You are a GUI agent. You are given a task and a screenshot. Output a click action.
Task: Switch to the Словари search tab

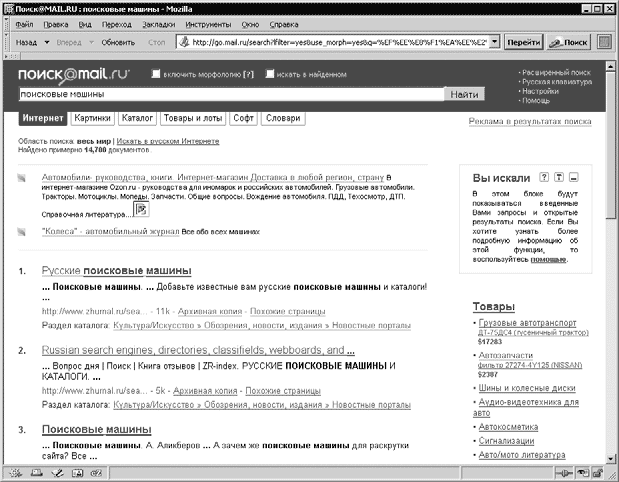pyautogui.click(x=283, y=118)
